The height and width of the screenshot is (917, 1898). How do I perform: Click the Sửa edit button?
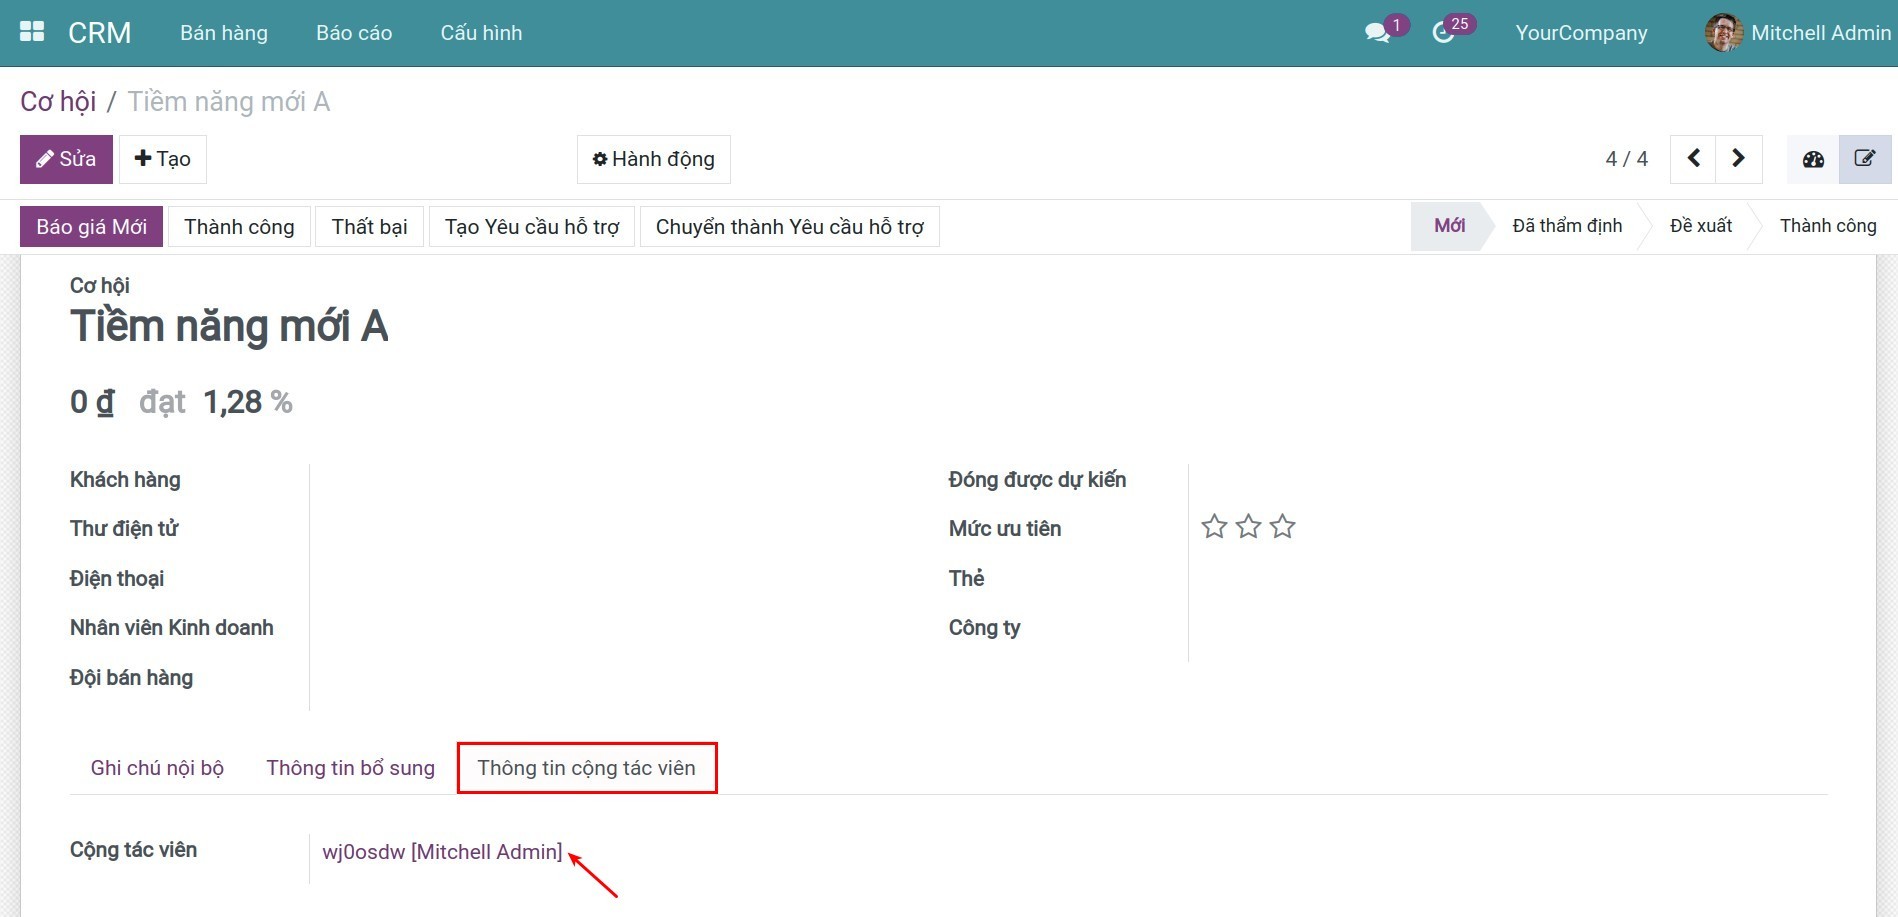[66, 159]
